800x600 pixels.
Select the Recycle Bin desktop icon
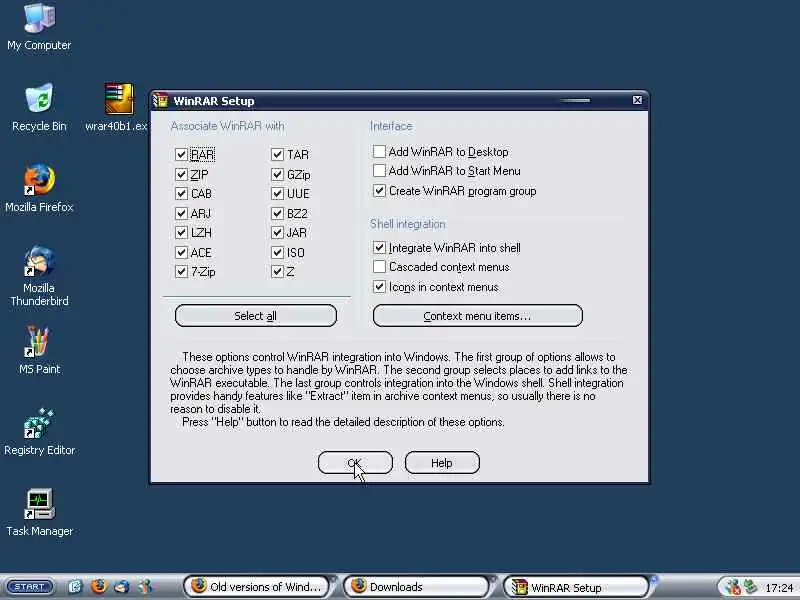pyautogui.click(x=39, y=107)
